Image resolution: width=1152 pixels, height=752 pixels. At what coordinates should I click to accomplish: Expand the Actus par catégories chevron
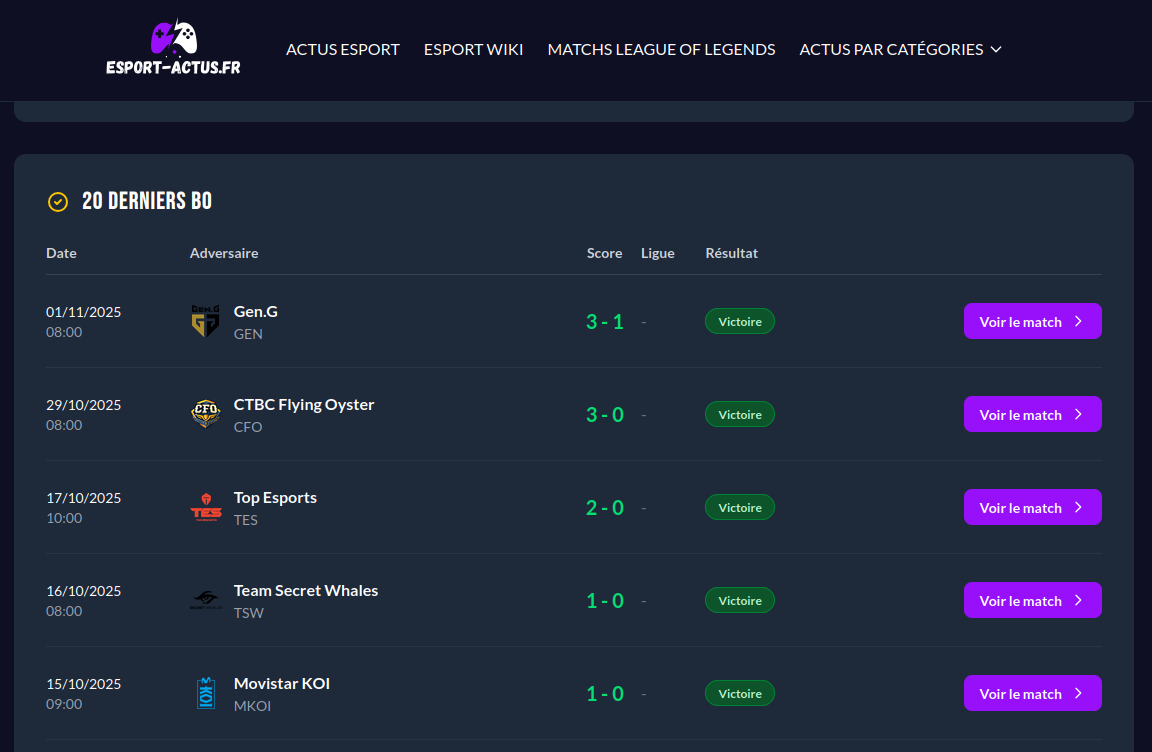pyautogui.click(x=996, y=49)
